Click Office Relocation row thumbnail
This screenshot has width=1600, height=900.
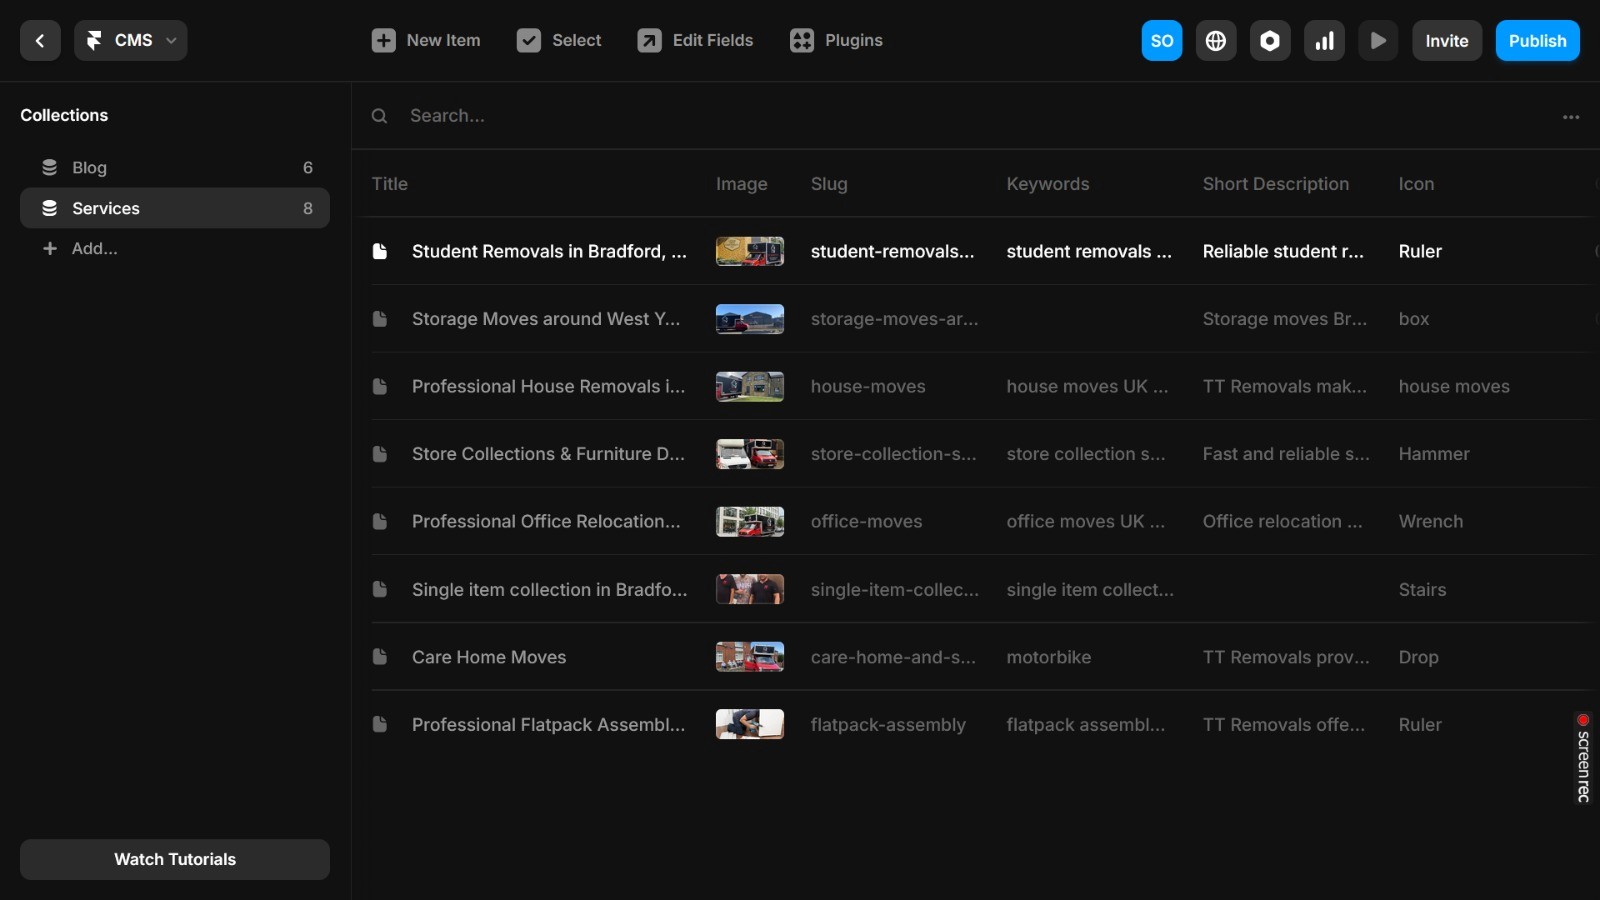pos(750,521)
